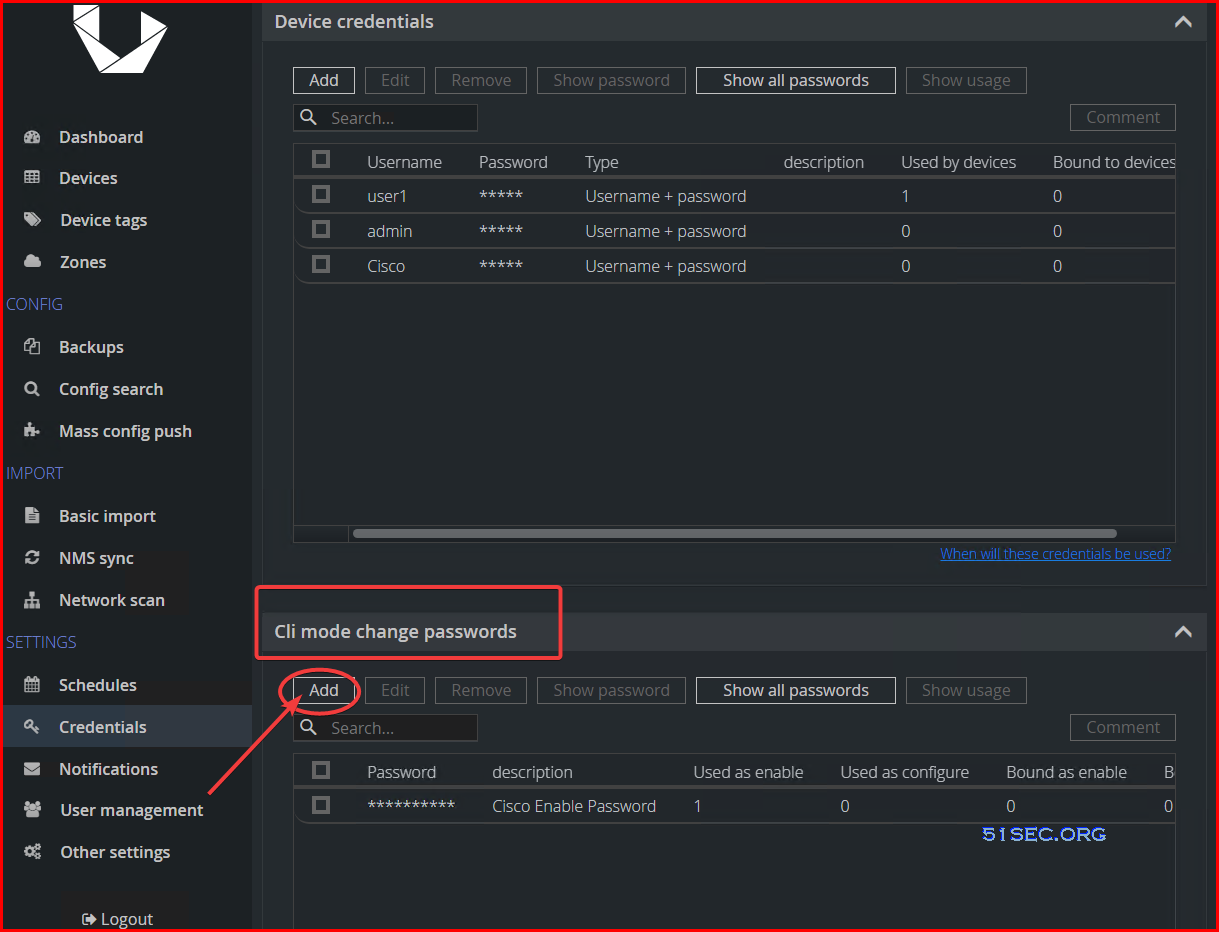The width and height of the screenshot is (1219, 932).
Task: Add a new device credential
Action: [324, 80]
